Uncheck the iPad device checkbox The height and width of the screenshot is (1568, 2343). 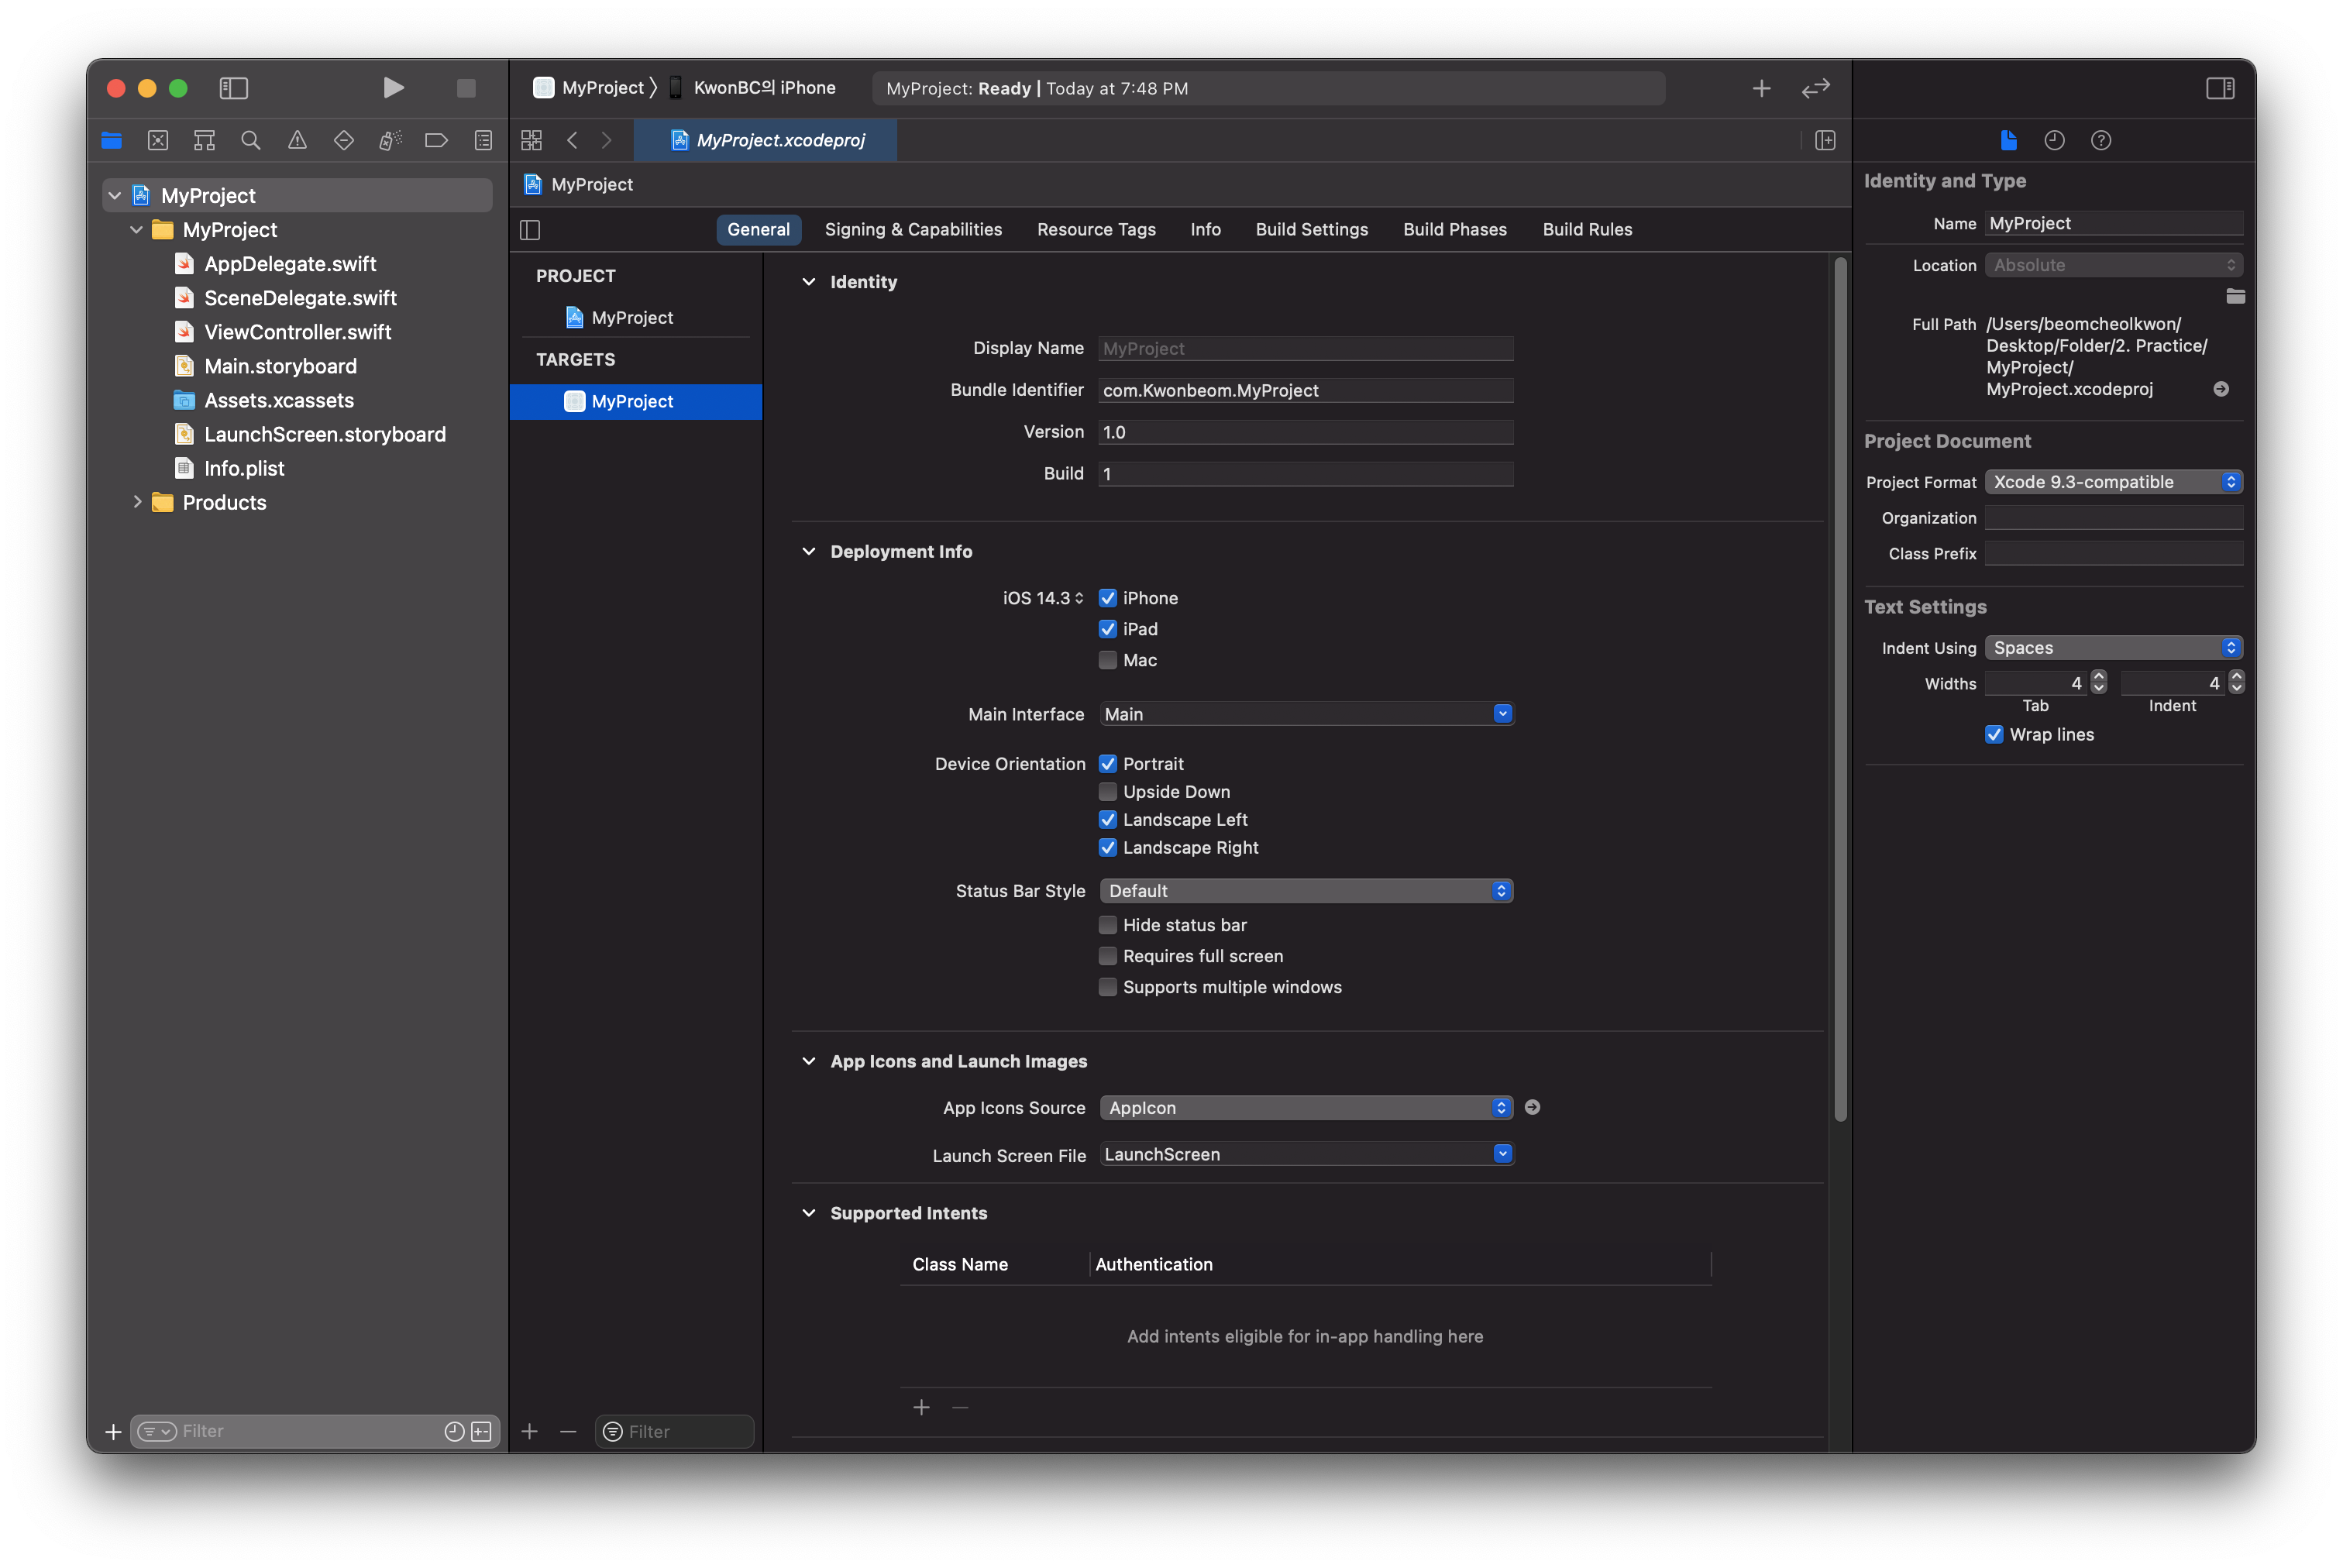[x=1107, y=629]
